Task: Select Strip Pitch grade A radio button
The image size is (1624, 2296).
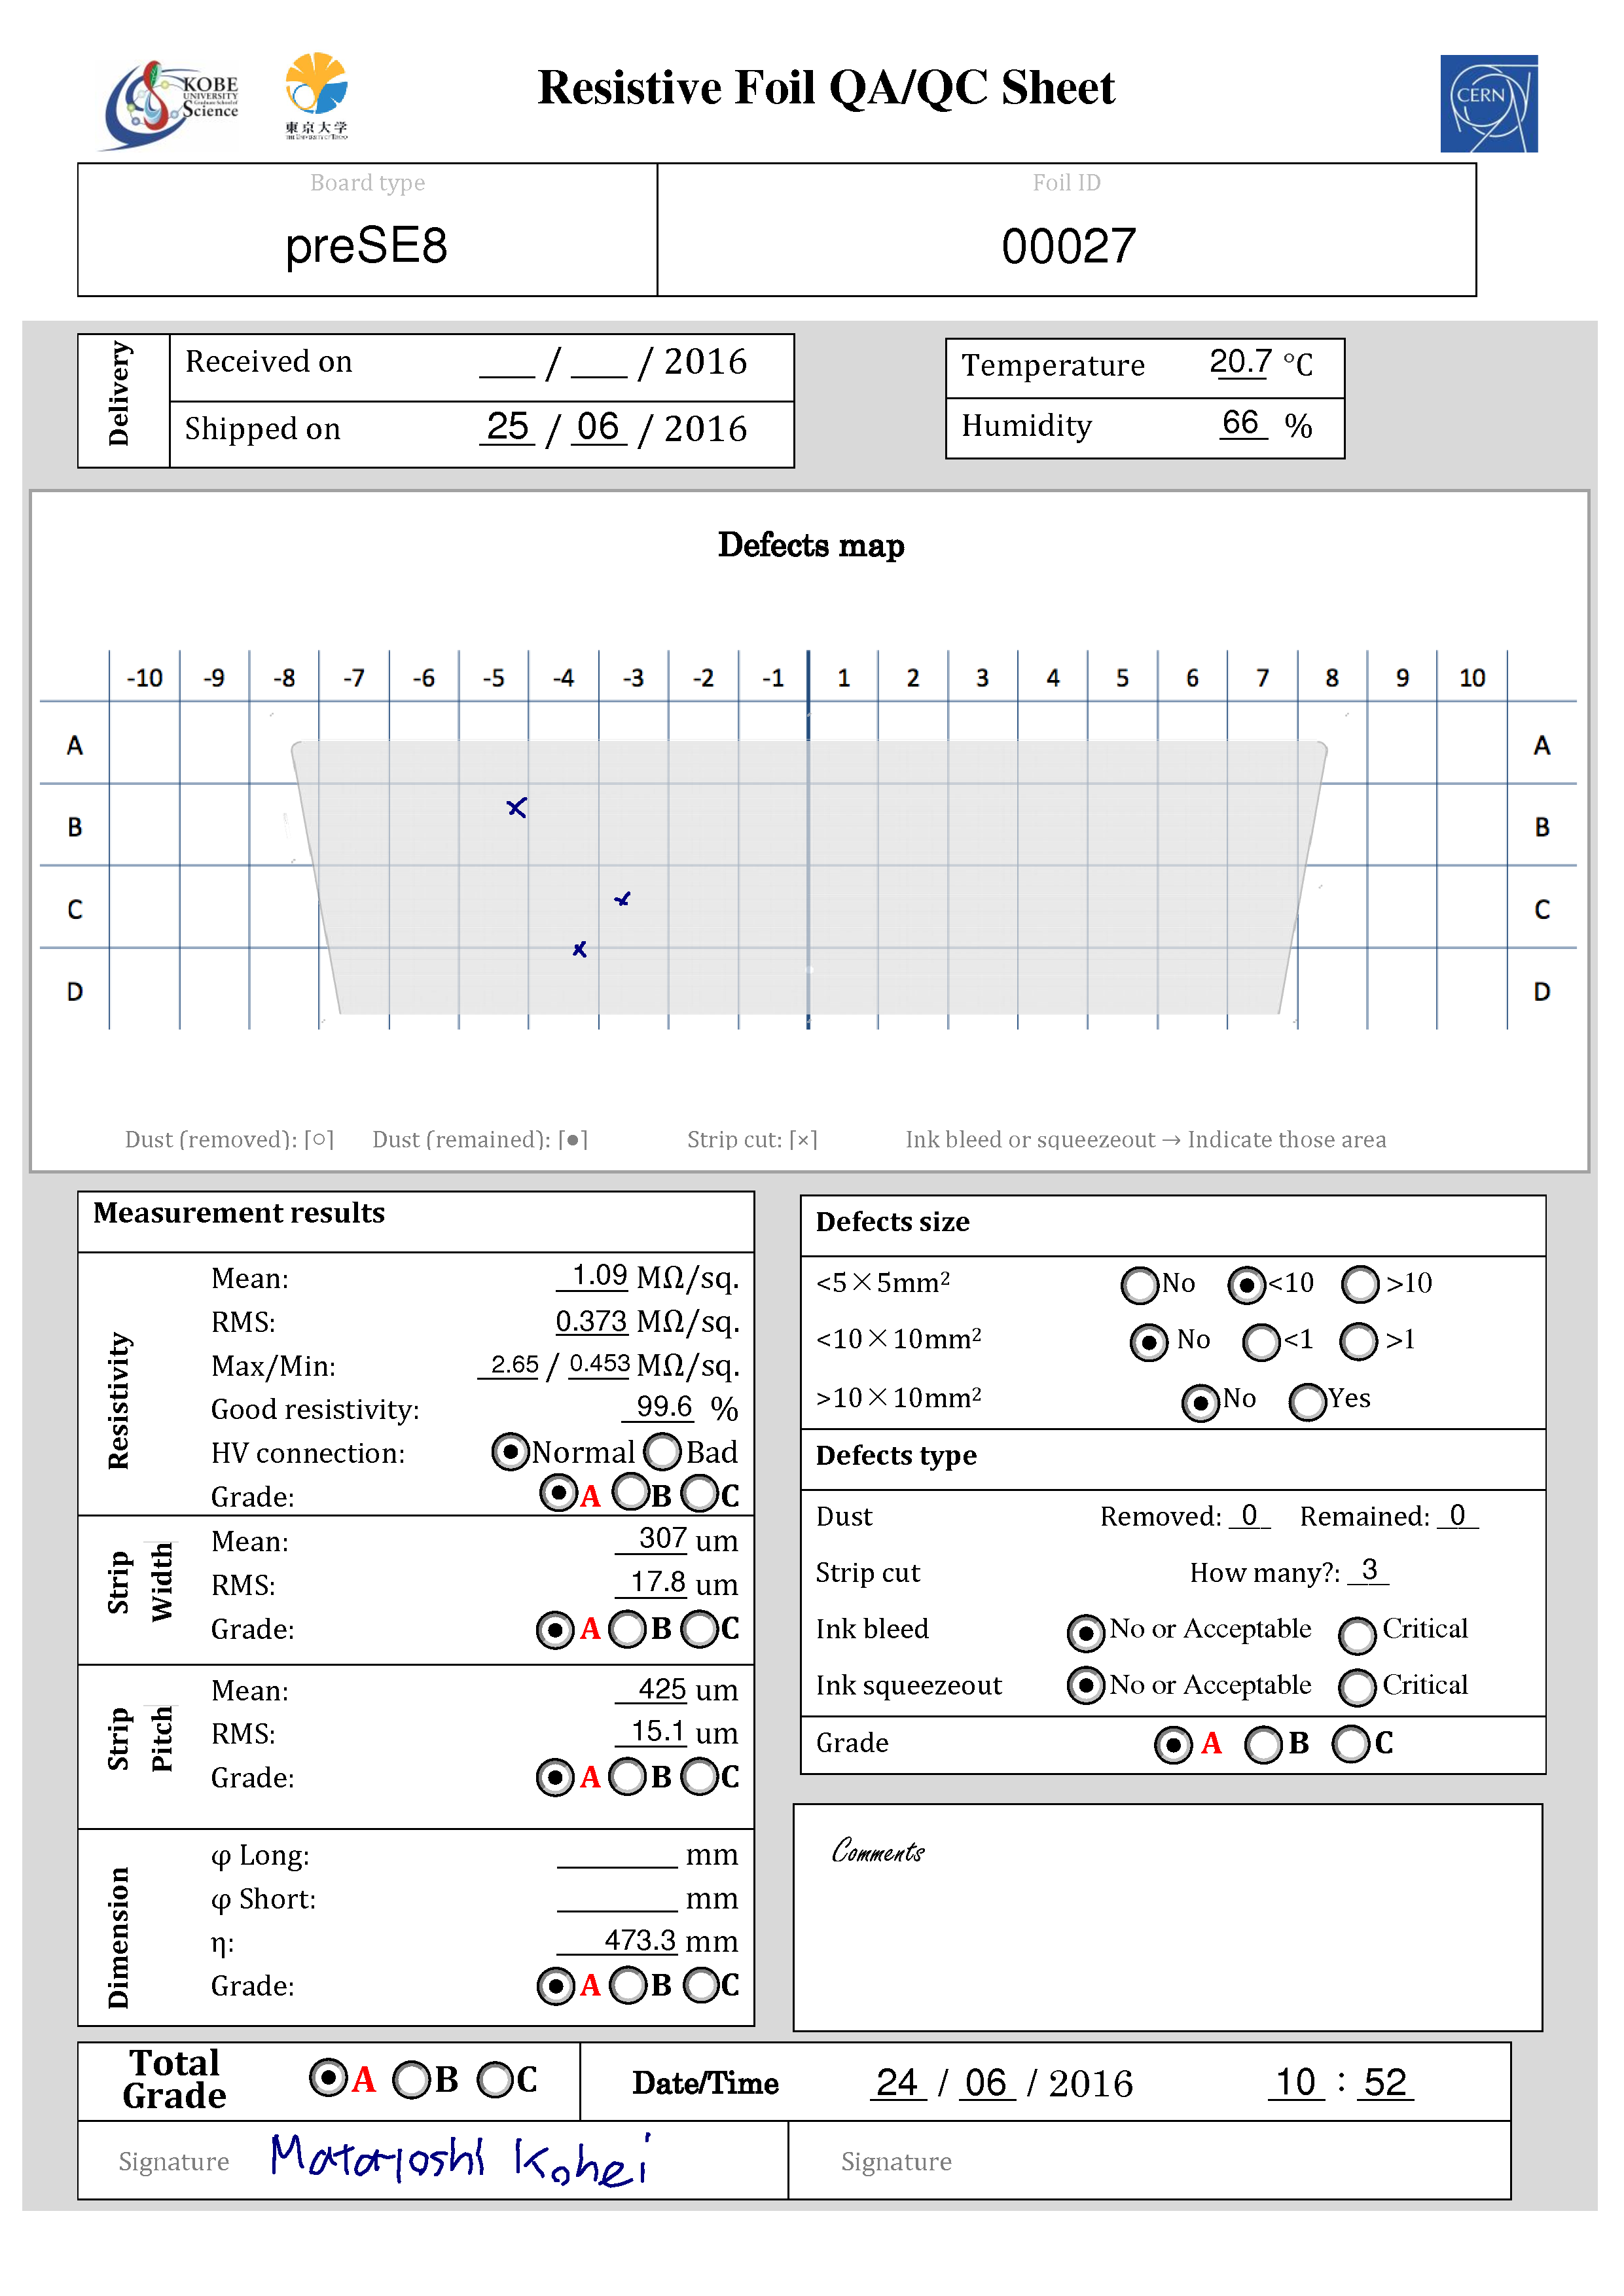Action: [555, 1777]
